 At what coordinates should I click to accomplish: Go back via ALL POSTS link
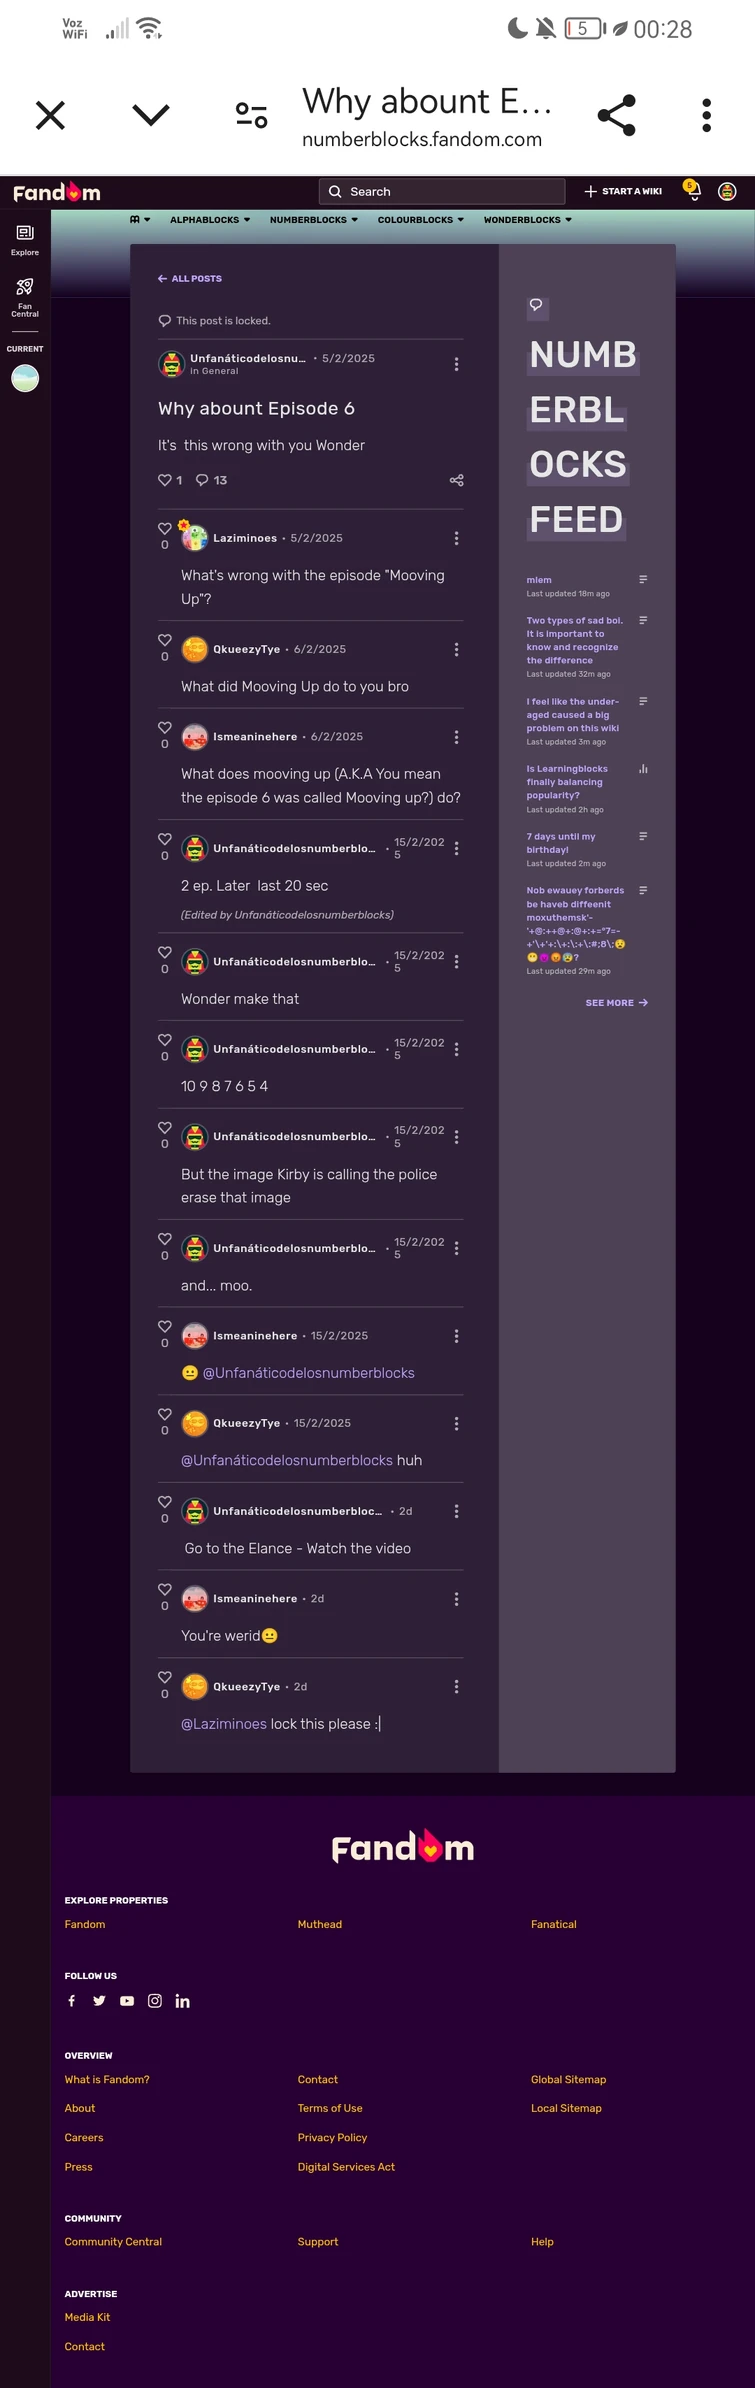(x=190, y=278)
